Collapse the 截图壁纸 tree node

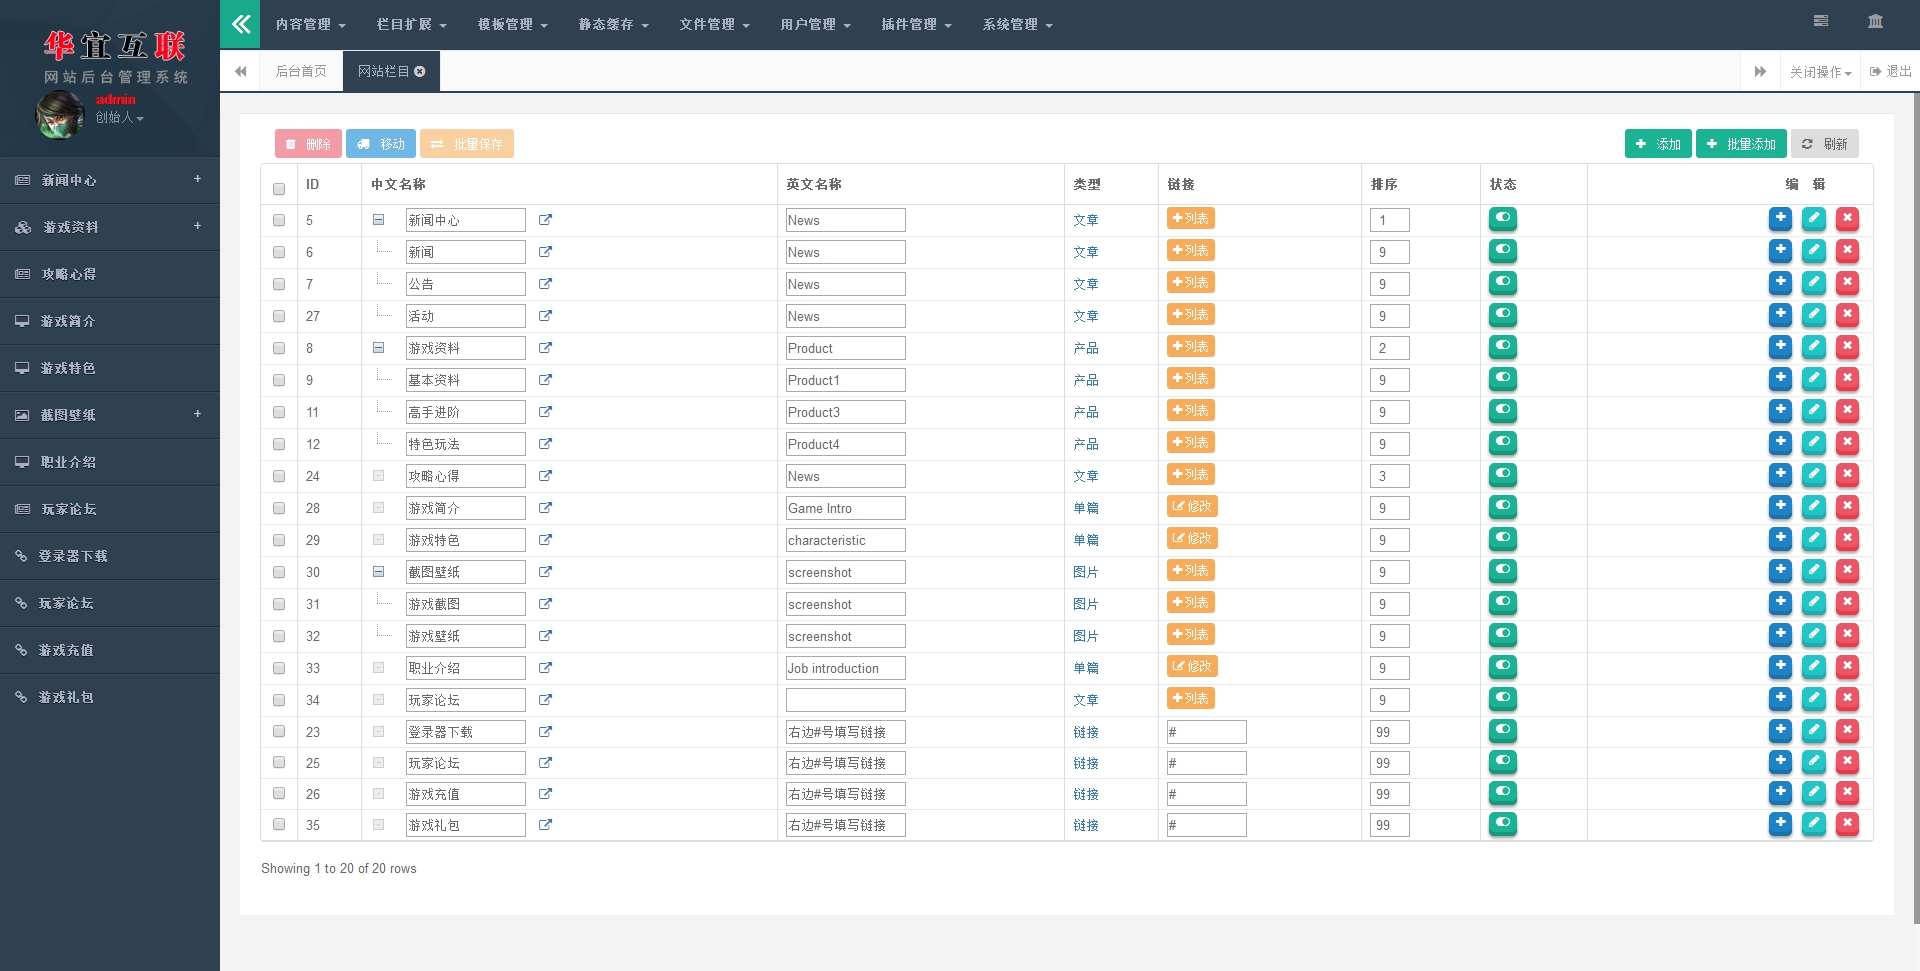click(378, 572)
